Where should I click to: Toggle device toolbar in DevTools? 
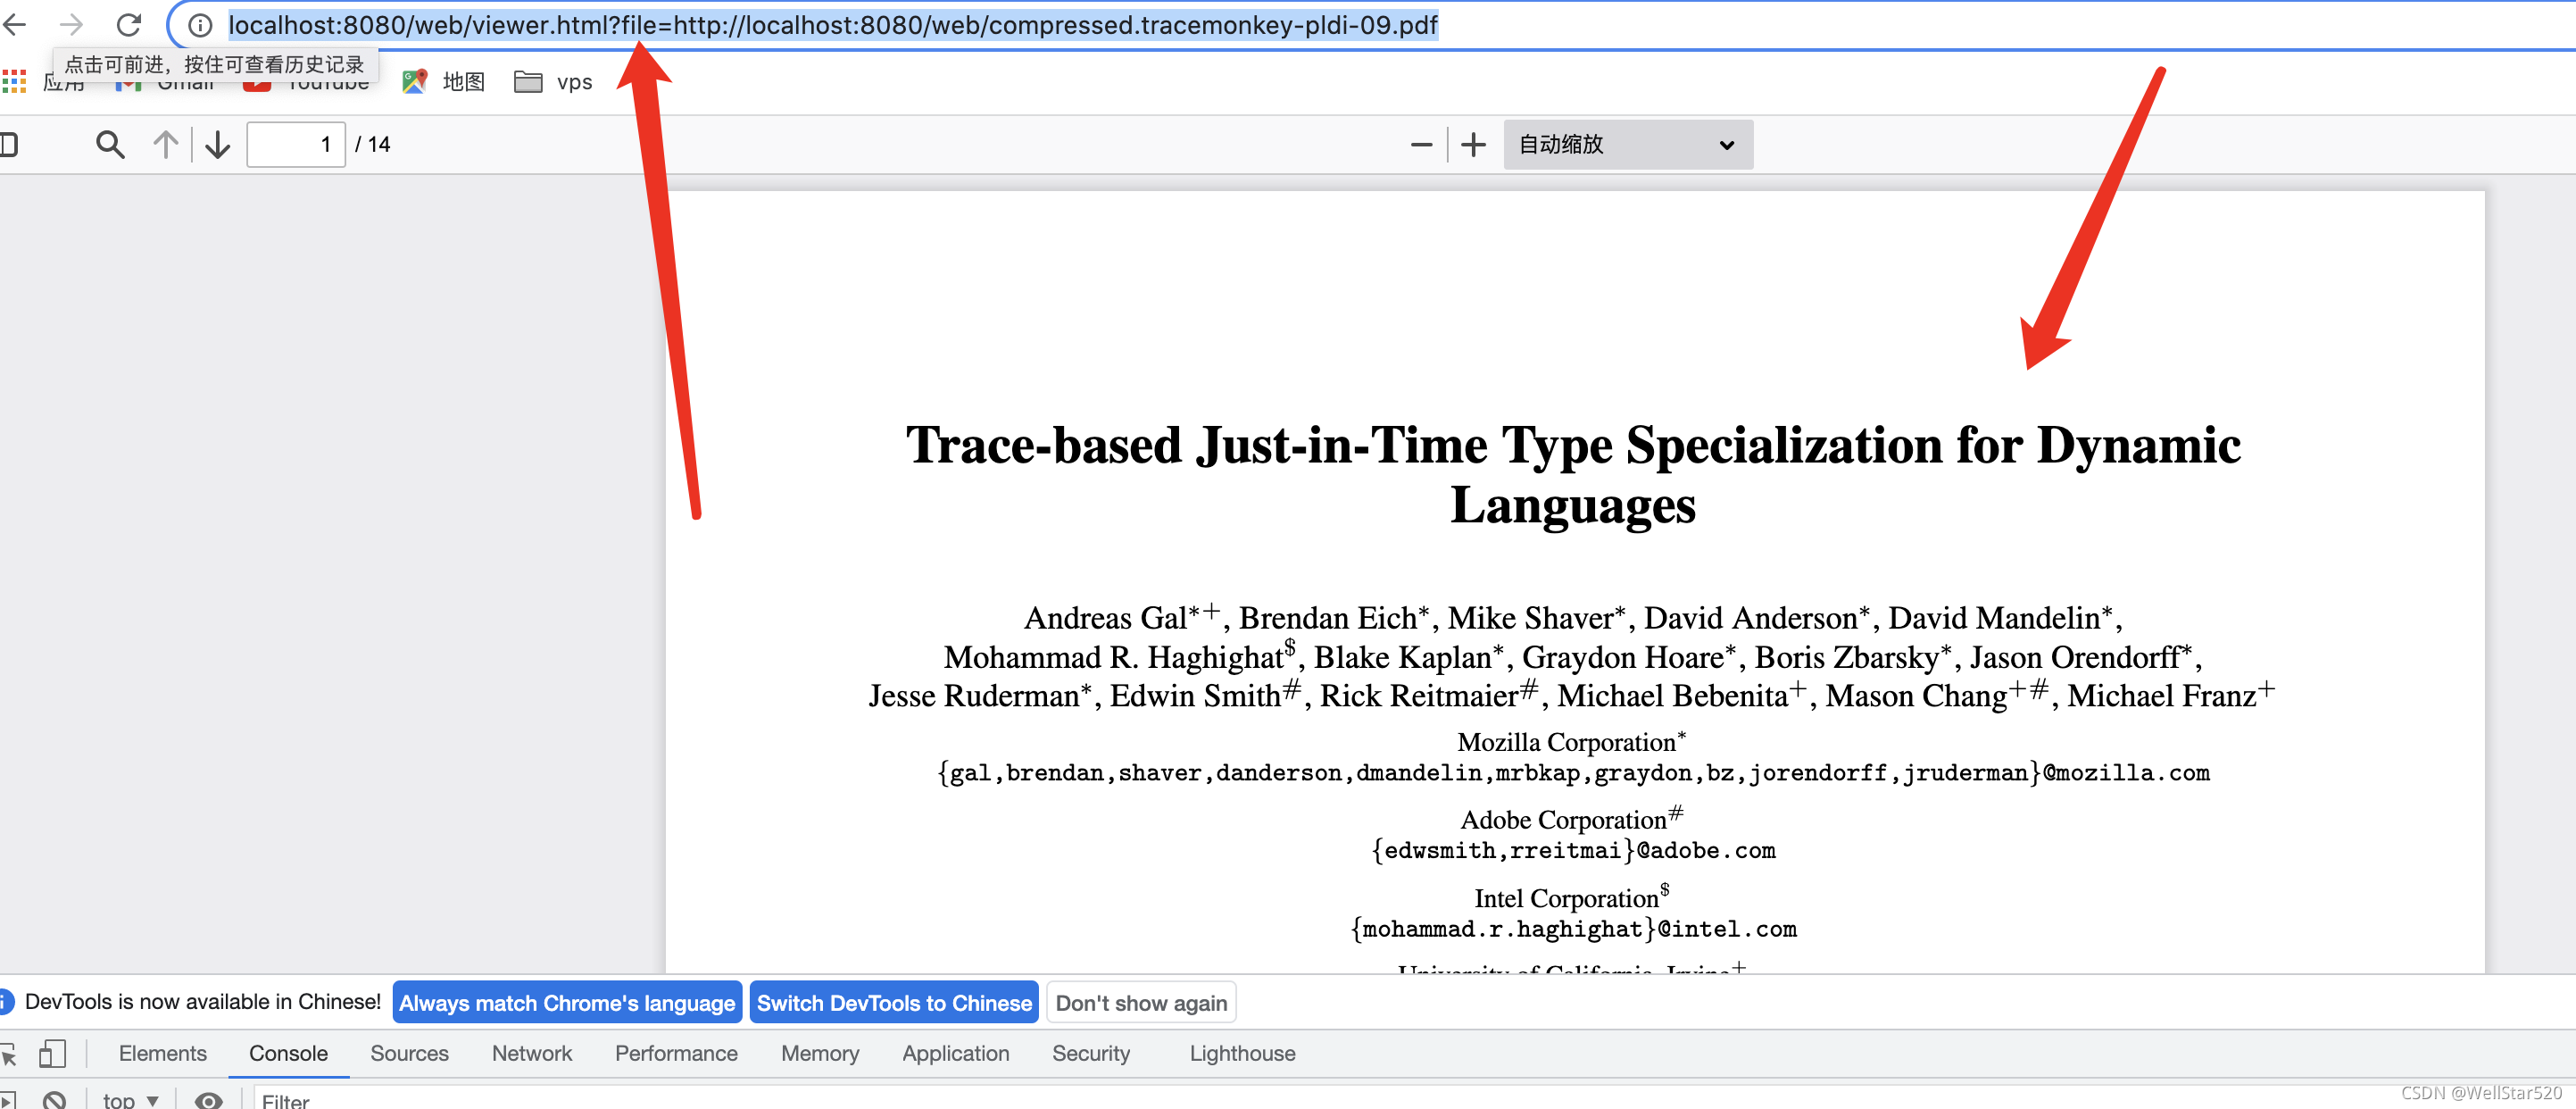pos(52,1054)
